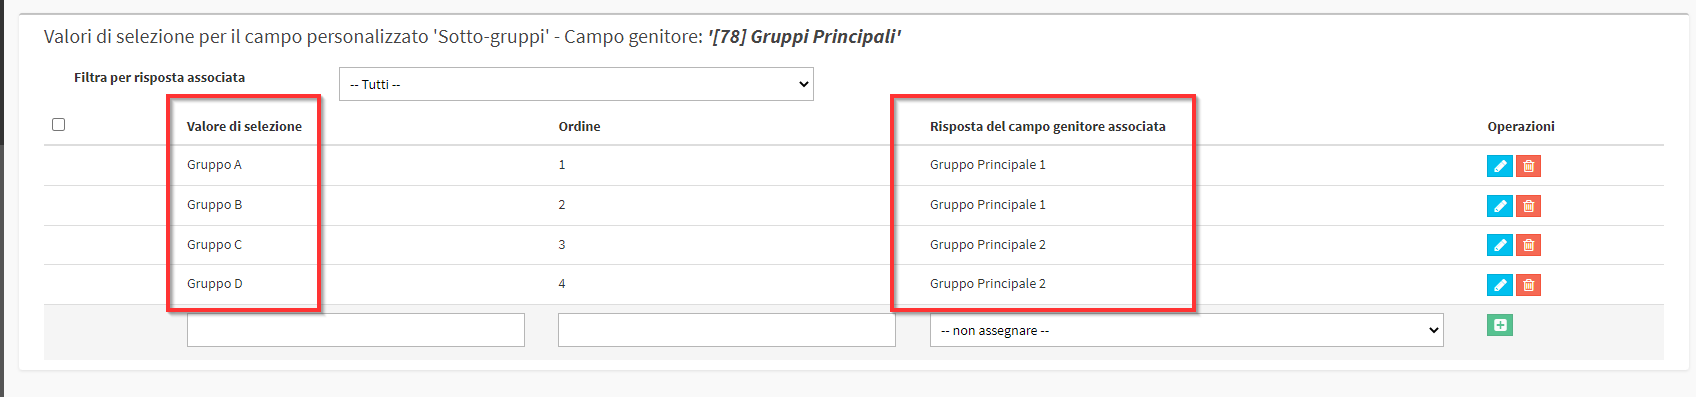1696x397 pixels.
Task: Focus the new Ordine input field
Action: click(726, 330)
